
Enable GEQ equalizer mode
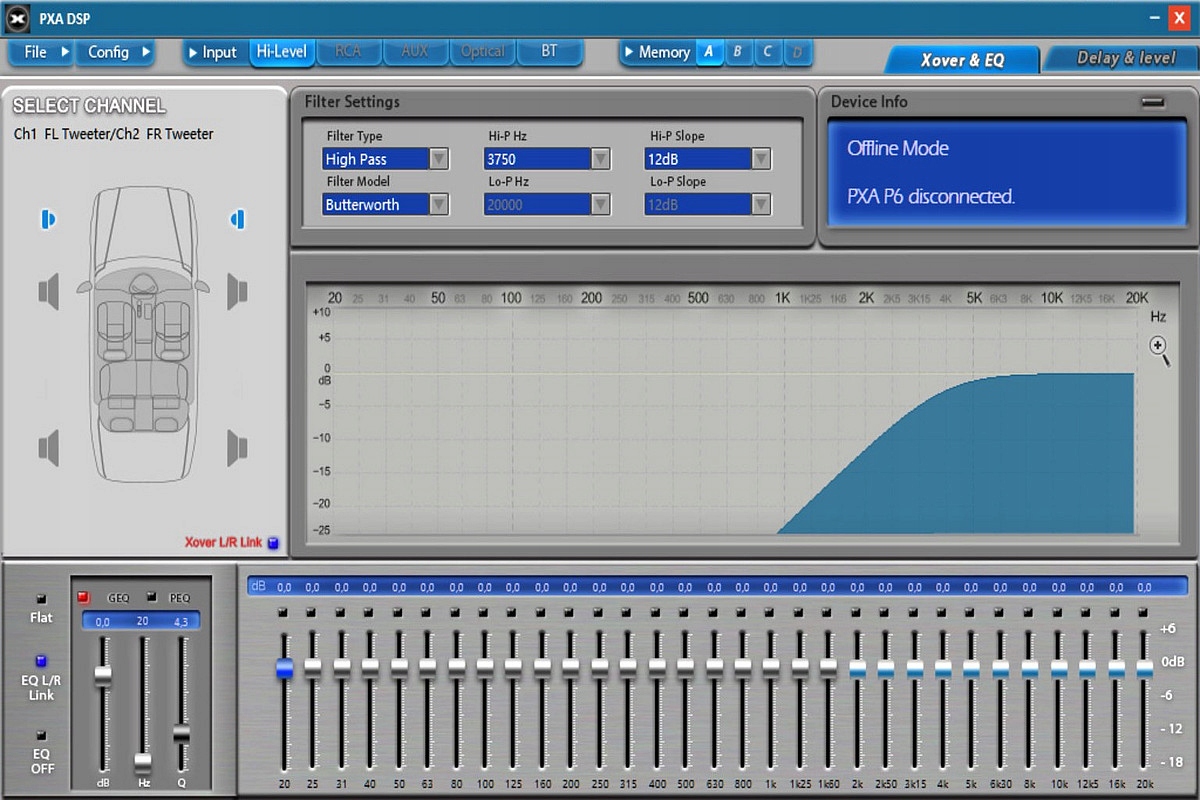[84, 597]
